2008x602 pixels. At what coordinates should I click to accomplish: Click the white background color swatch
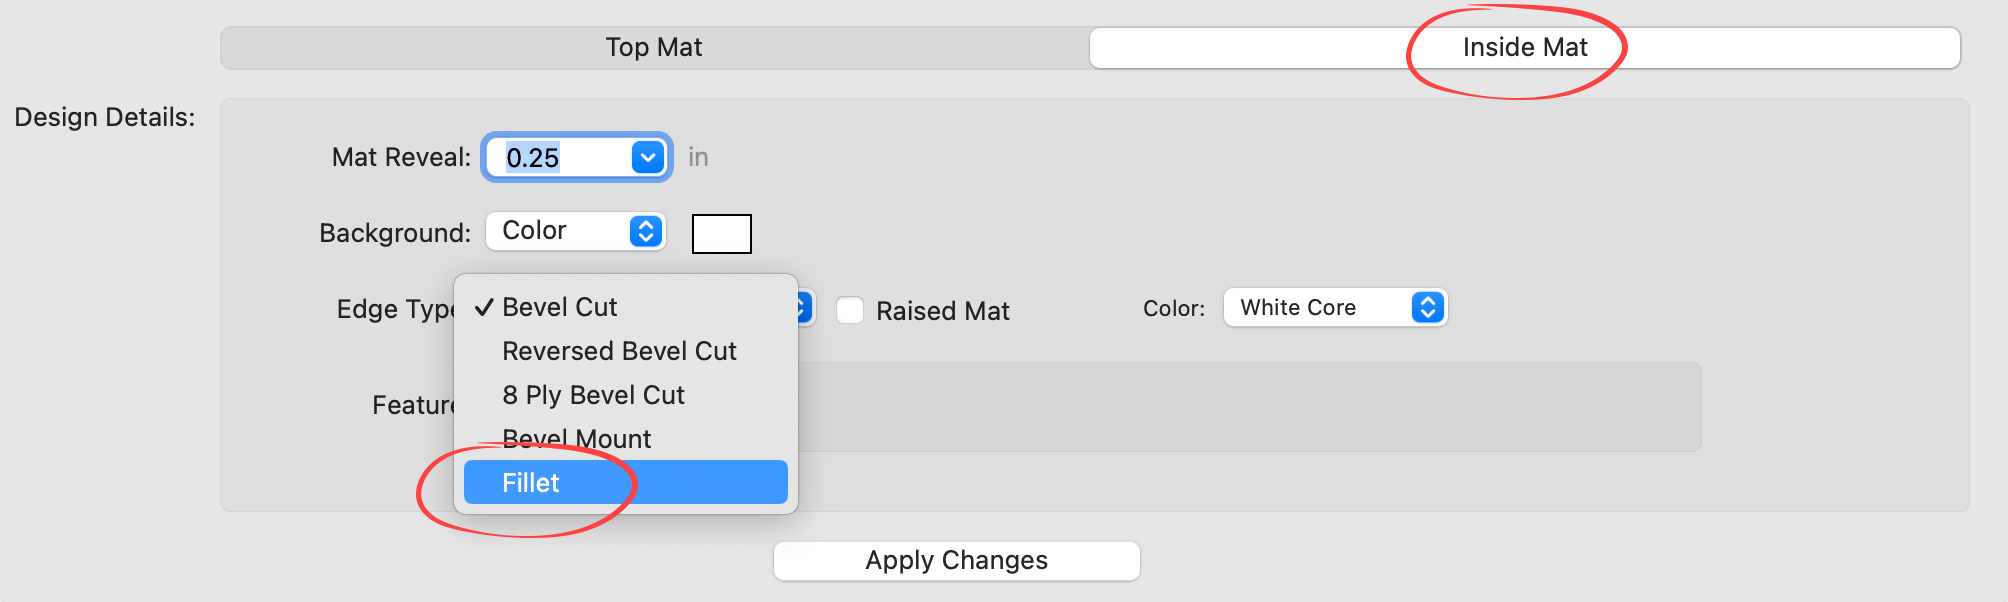721,234
